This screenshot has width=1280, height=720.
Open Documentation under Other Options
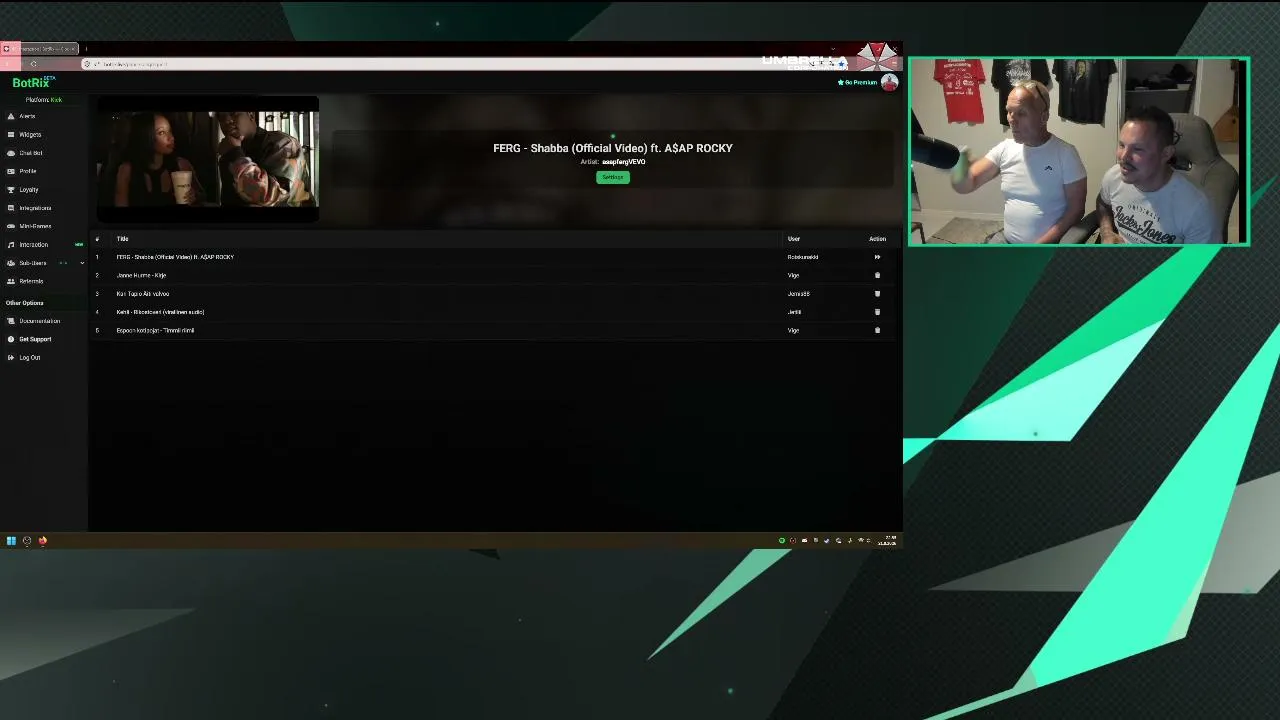tap(40, 321)
